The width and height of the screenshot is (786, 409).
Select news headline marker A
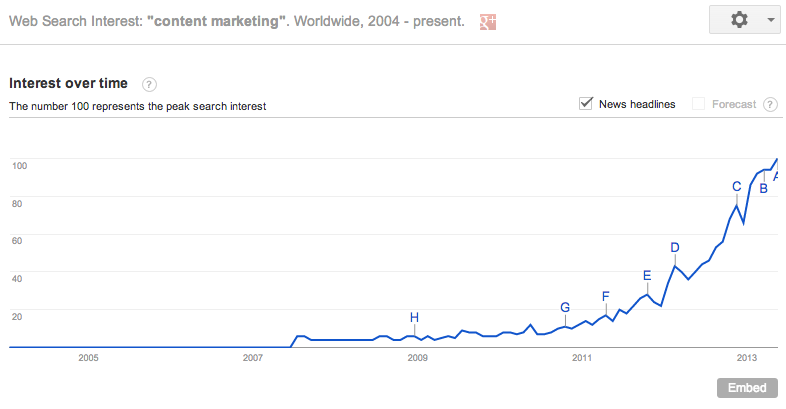click(775, 176)
